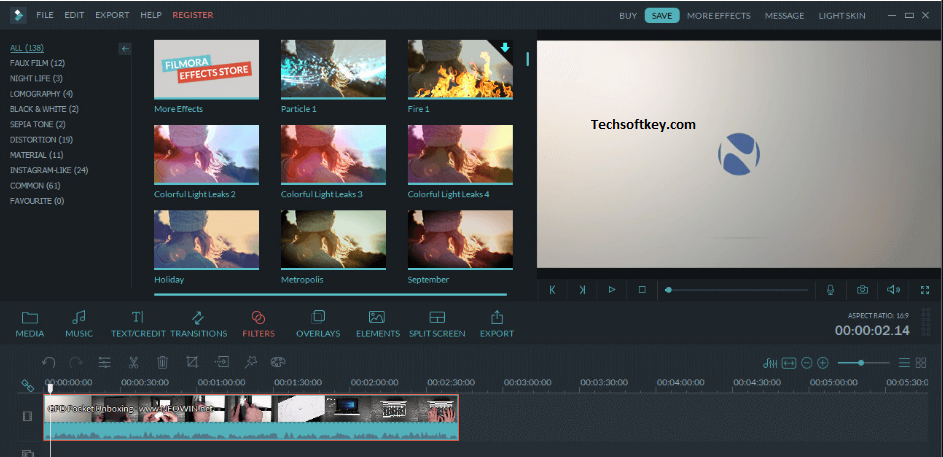Select the LOMOGRAPHY (4) category
Viewport: 943px width, 457px height.
[x=41, y=94]
